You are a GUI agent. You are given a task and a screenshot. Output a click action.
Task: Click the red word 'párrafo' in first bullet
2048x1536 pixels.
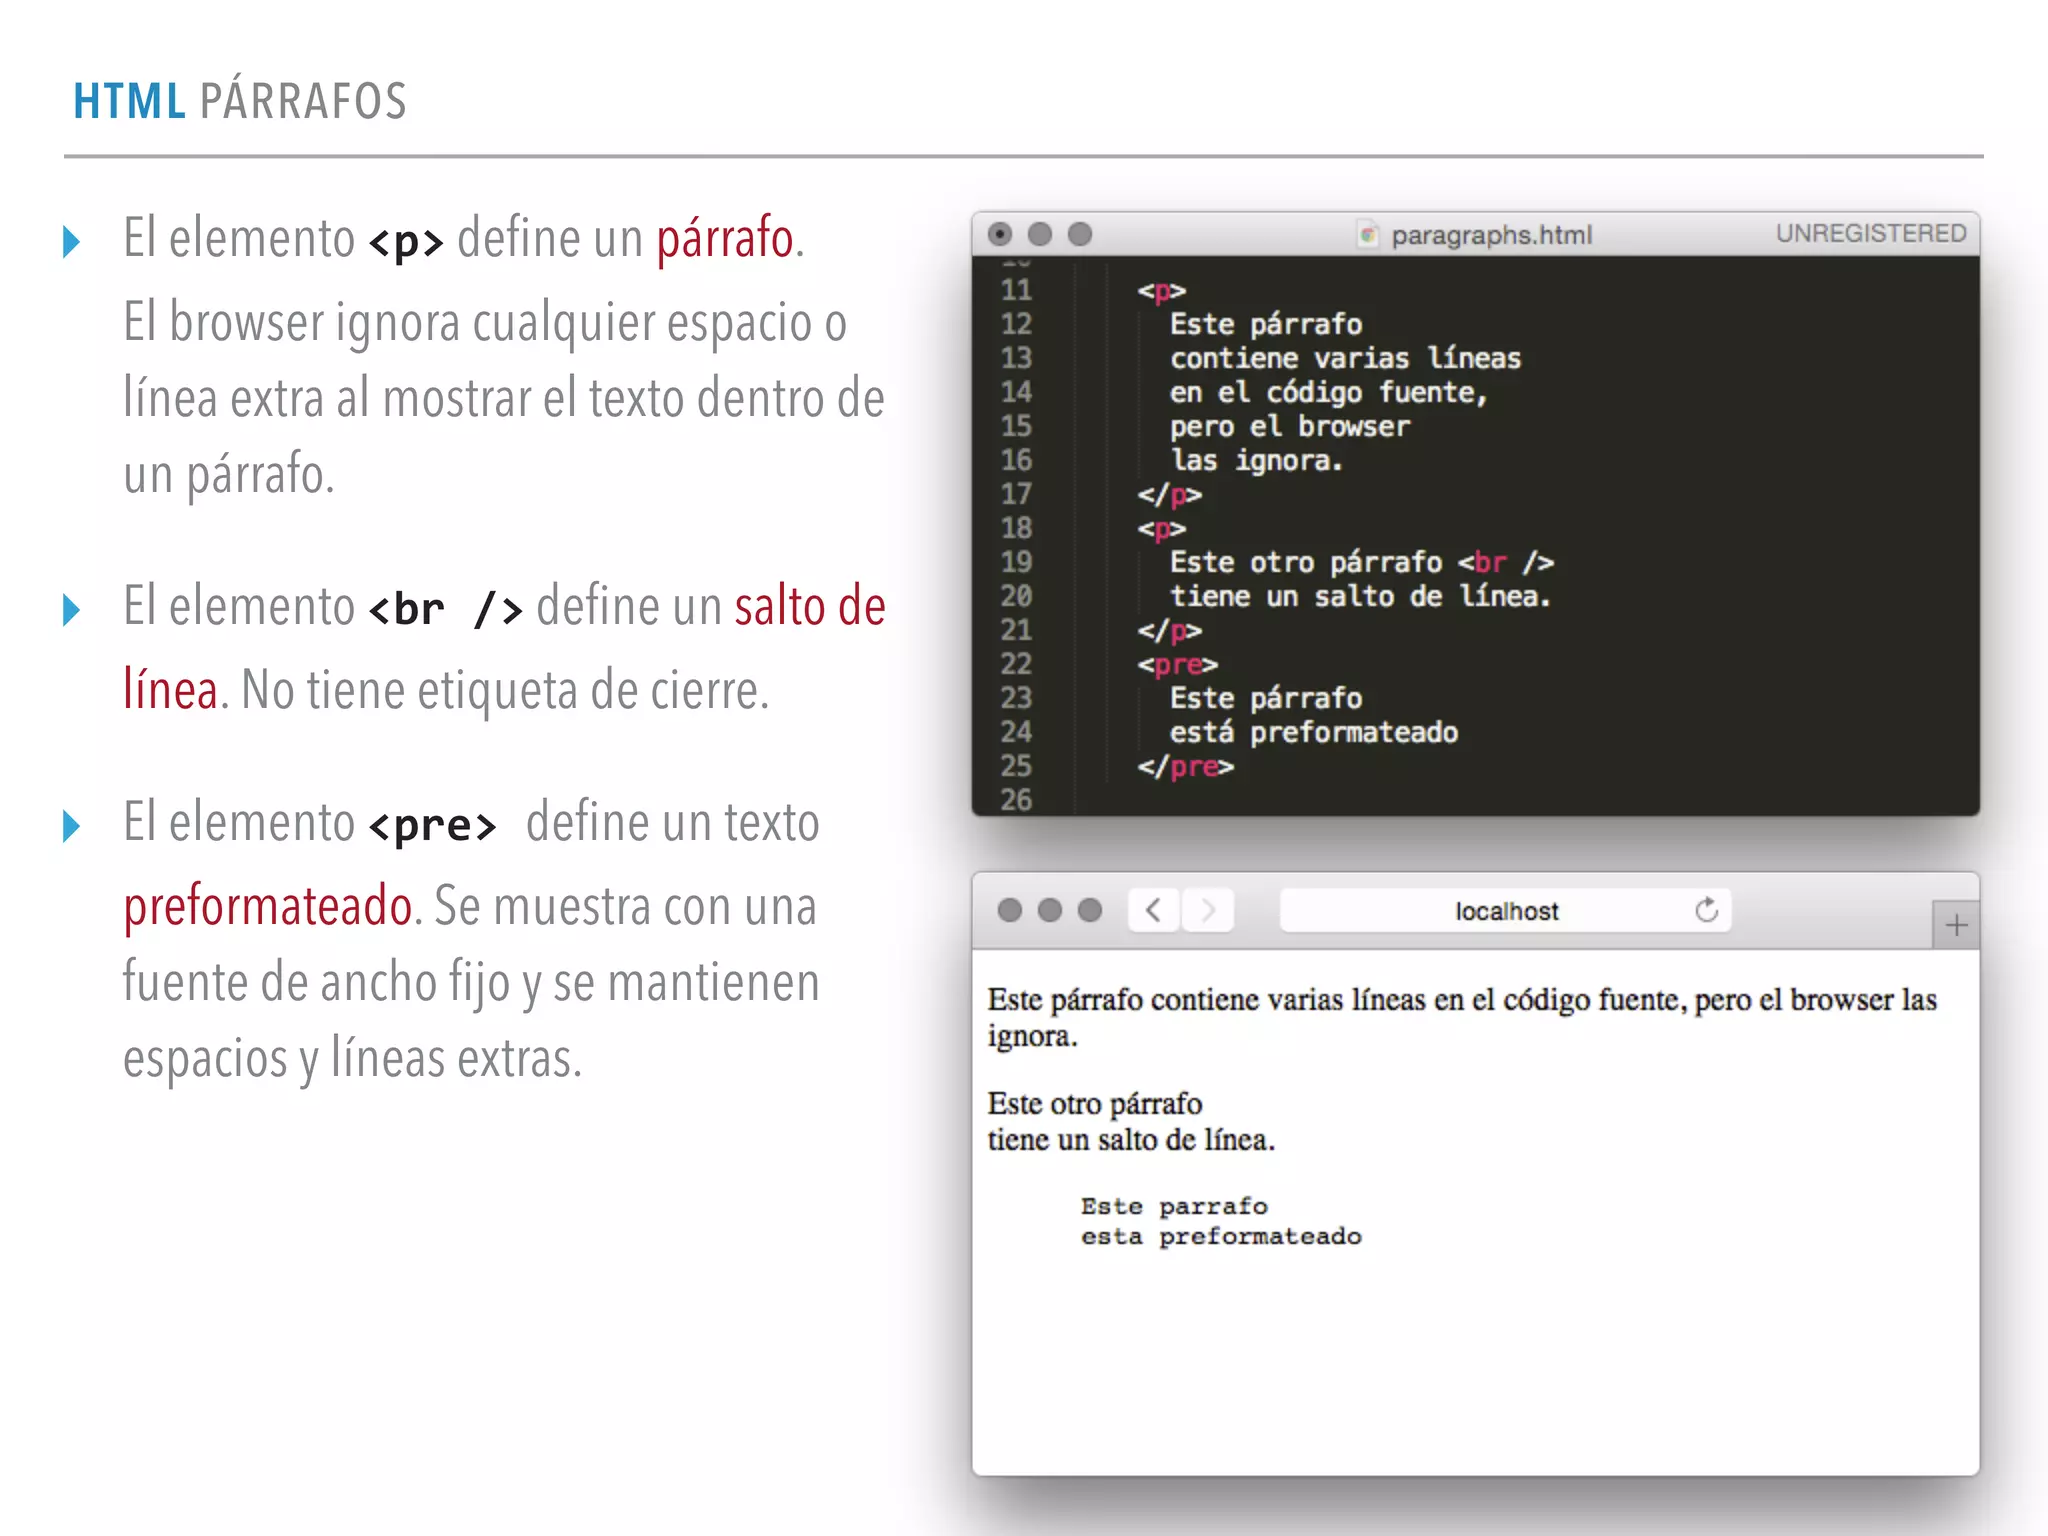click(725, 238)
